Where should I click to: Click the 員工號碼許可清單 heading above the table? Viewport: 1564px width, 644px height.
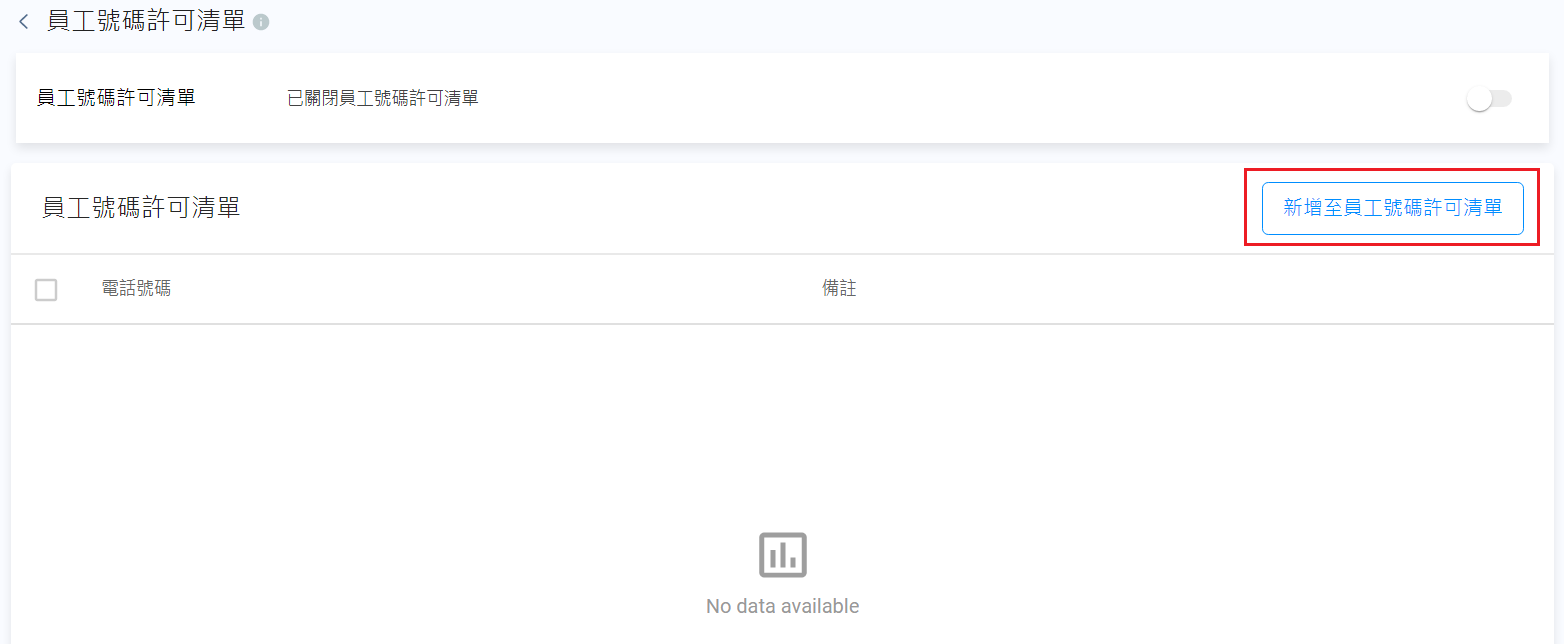tap(141, 207)
